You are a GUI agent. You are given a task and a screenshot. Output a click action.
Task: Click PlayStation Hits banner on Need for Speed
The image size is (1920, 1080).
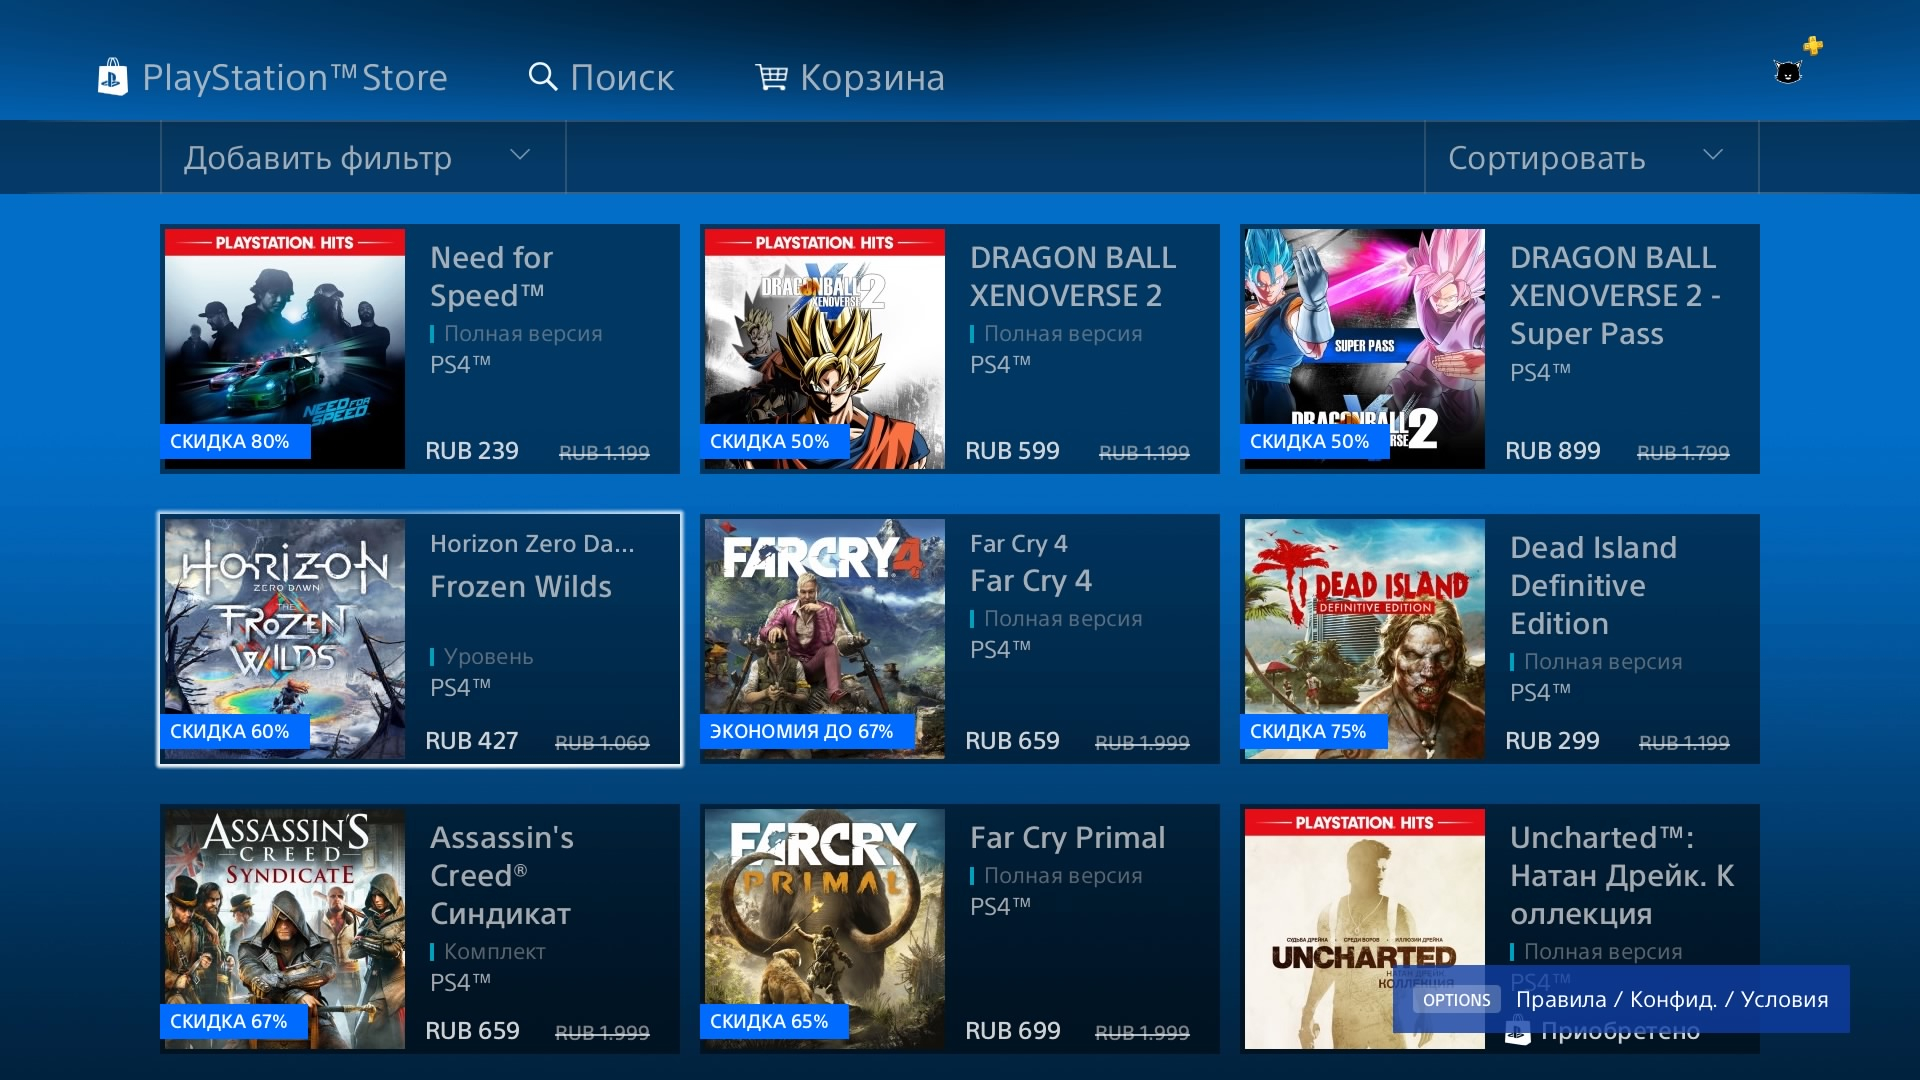pos(285,242)
